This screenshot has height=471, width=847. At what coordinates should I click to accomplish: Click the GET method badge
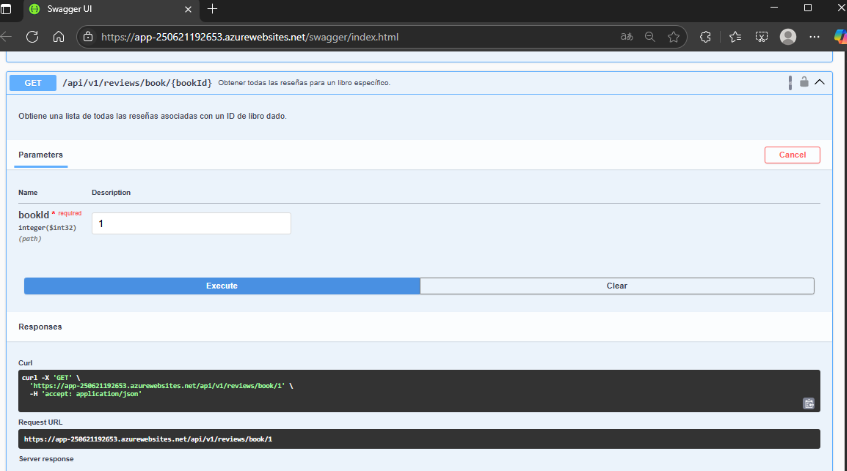33,83
